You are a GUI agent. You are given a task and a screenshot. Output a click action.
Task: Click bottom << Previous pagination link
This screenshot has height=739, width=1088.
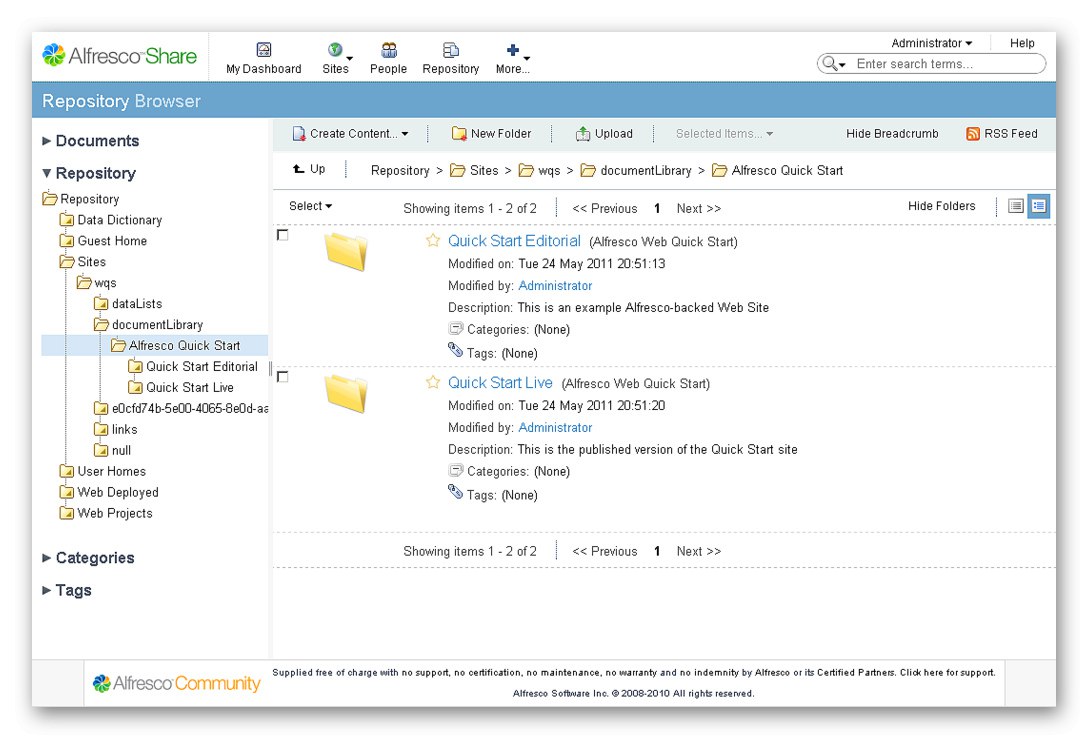click(604, 551)
